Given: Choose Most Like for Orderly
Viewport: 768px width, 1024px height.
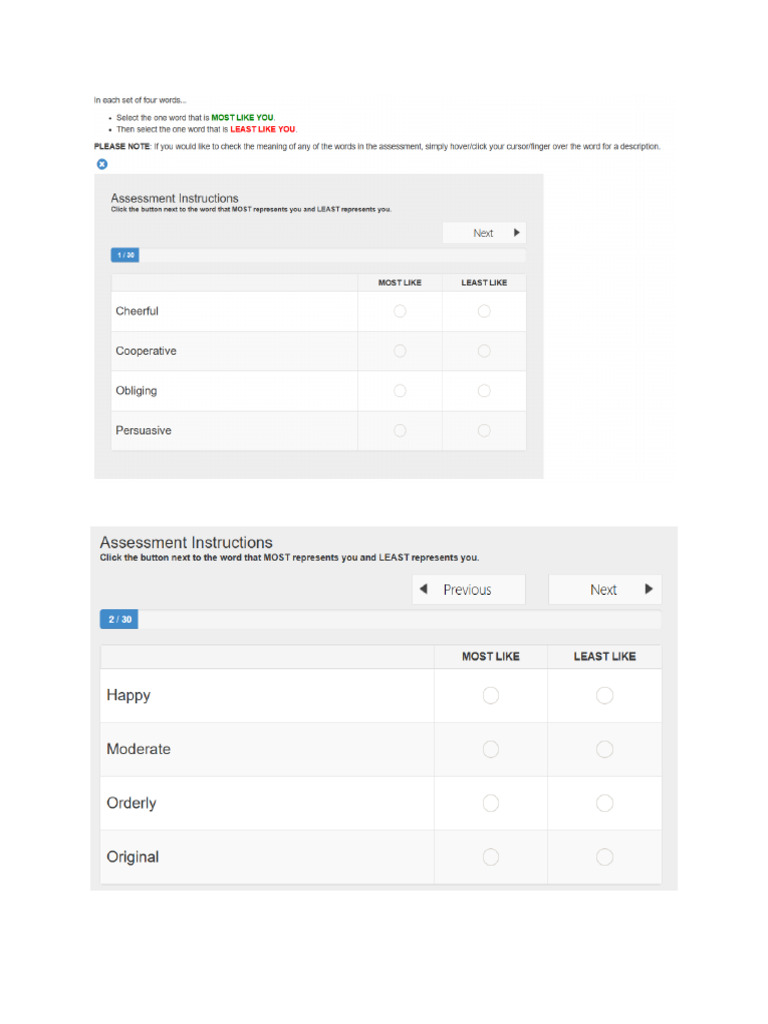Looking at the screenshot, I should click(x=490, y=803).
